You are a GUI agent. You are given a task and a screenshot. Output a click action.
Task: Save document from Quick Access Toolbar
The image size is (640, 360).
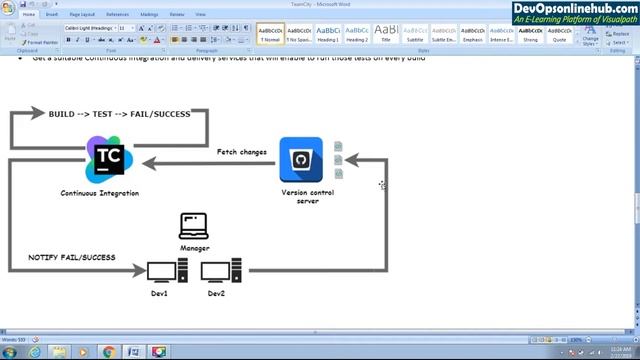[x=23, y=4]
